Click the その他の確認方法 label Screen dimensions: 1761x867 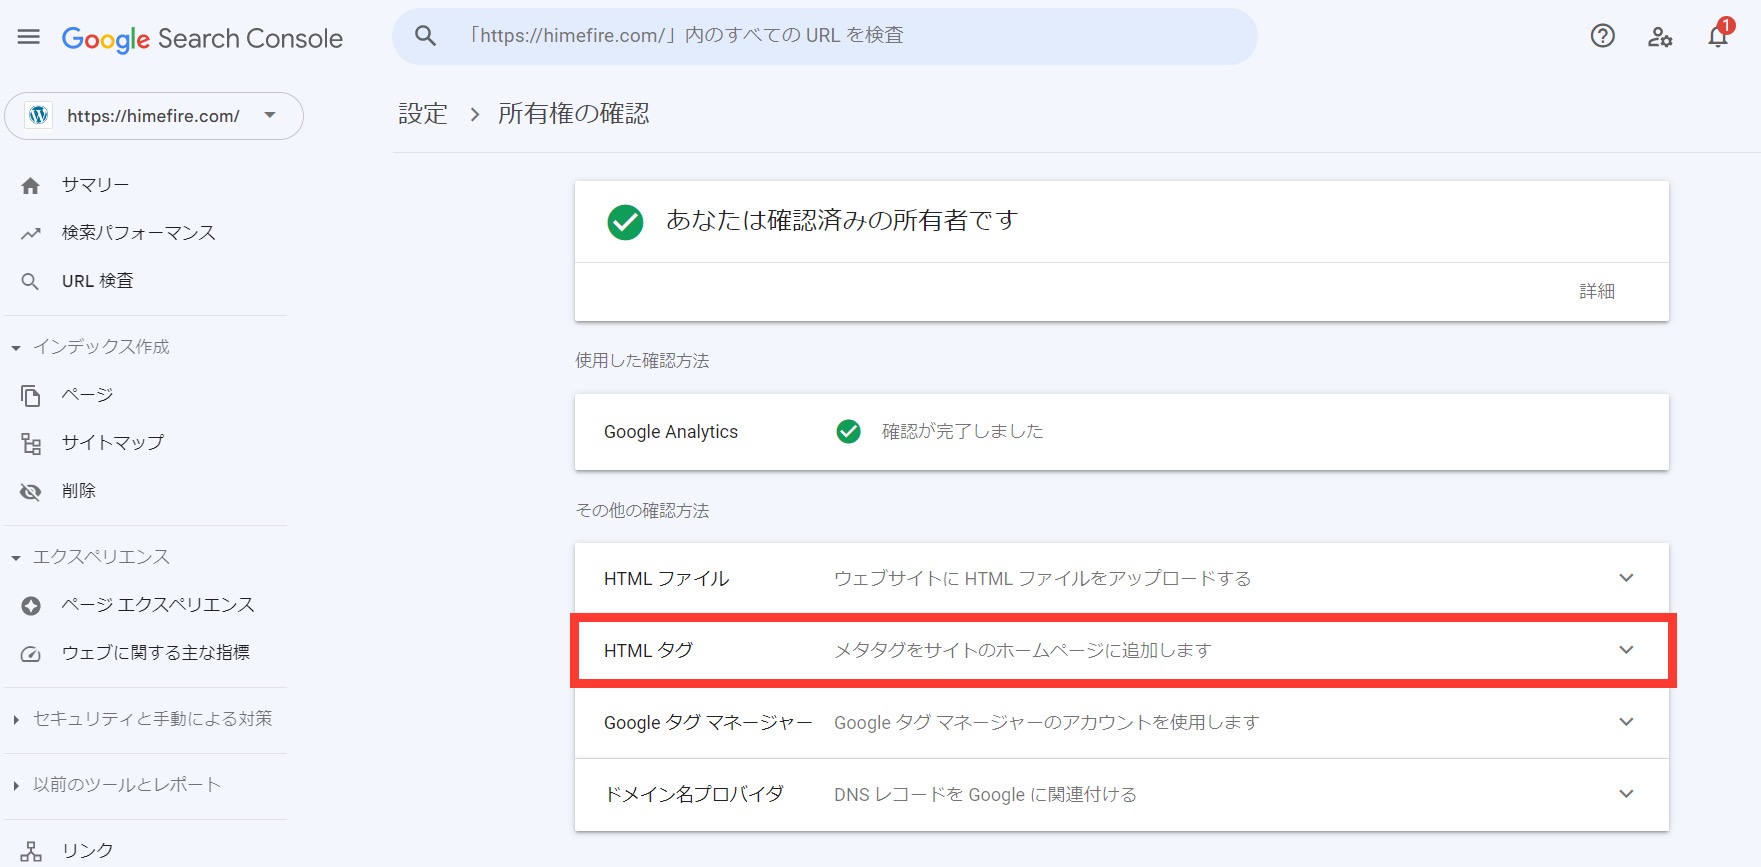point(642,511)
